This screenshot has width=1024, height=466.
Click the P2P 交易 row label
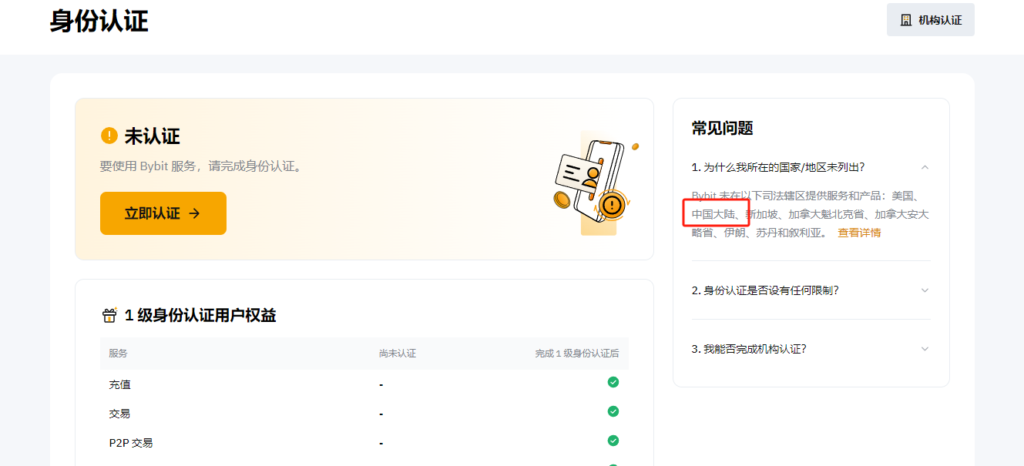click(x=131, y=443)
